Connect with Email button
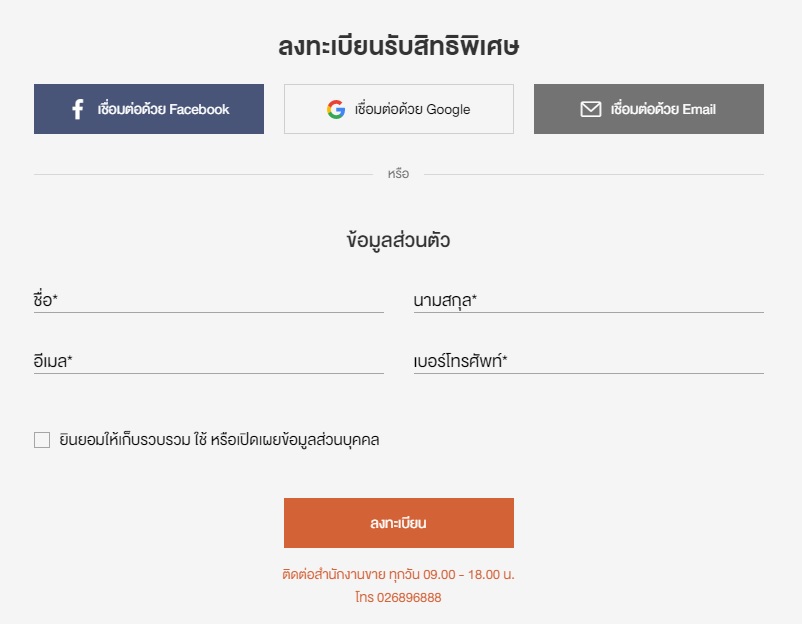The width and height of the screenshot is (802, 624). (649, 109)
